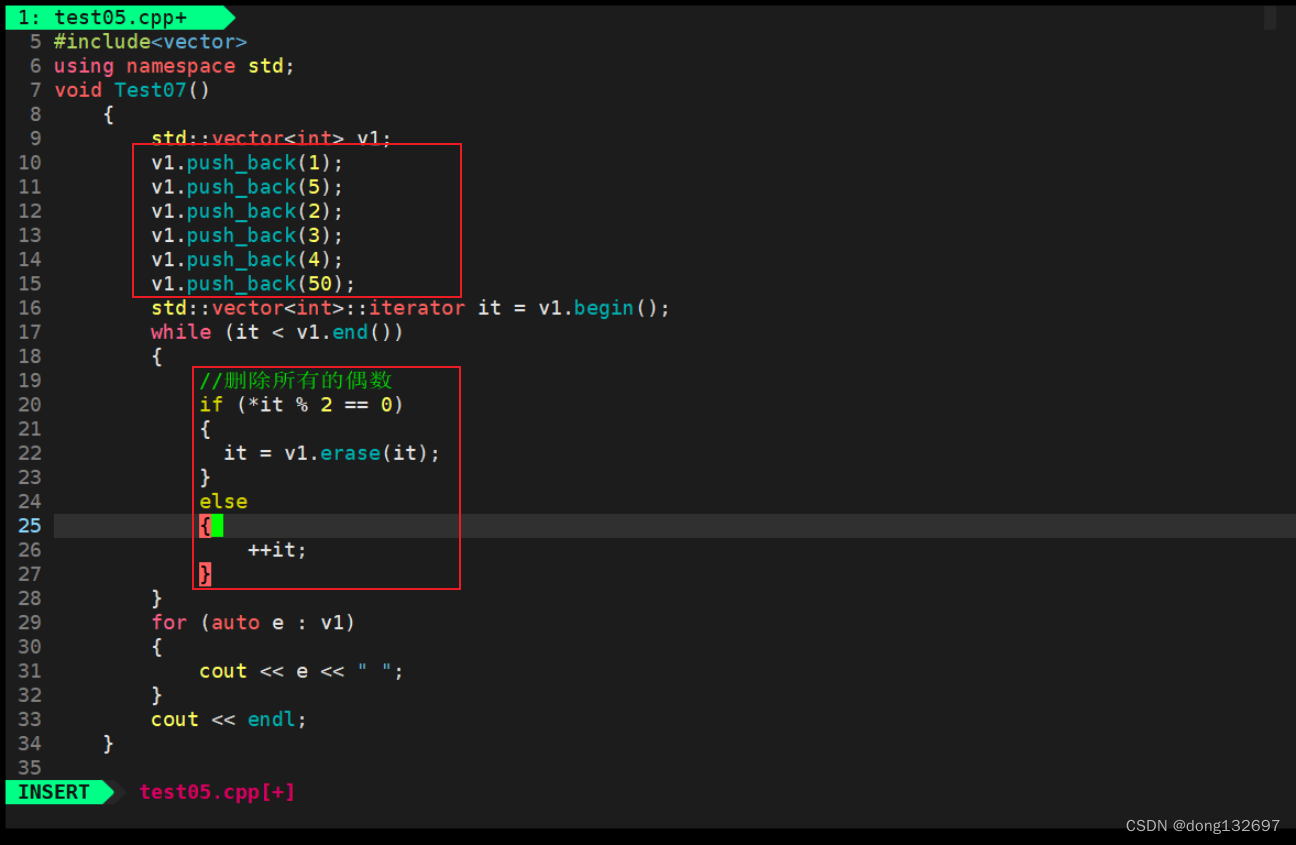Click the iterator declaration 'it = v1.begin();'
The width and height of the screenshot is (1296, 845).
click(x=573, y=308)
